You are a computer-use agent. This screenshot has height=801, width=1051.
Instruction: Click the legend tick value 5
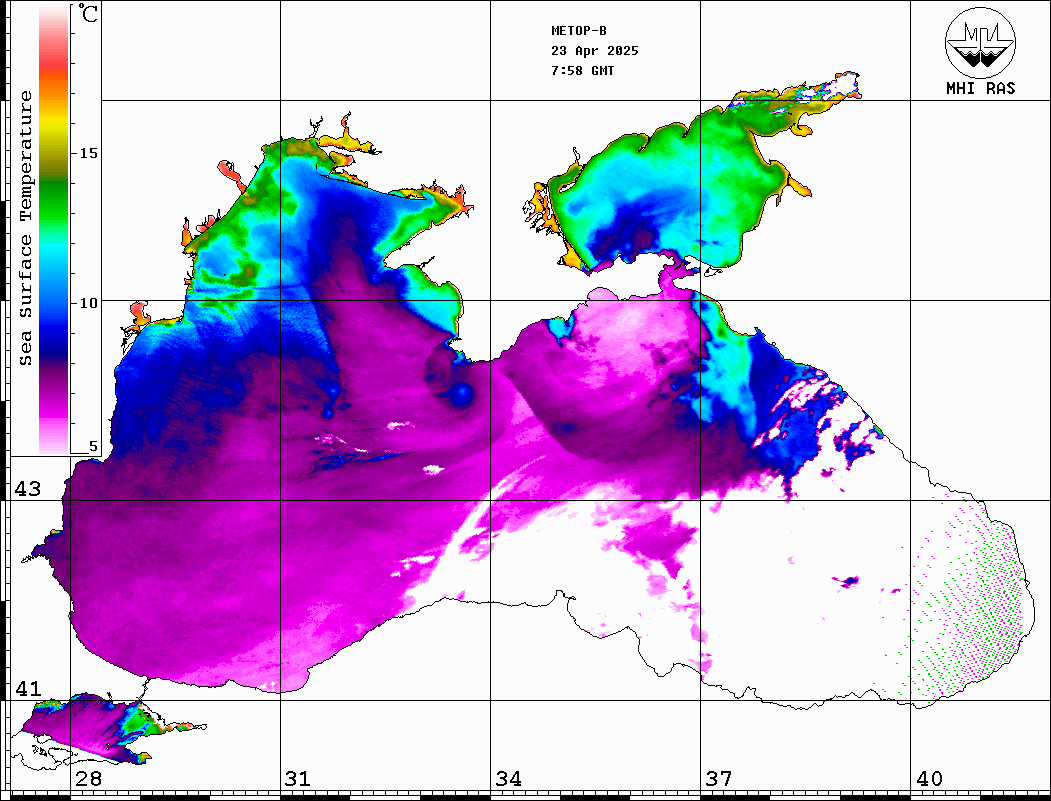coord(93,446)
